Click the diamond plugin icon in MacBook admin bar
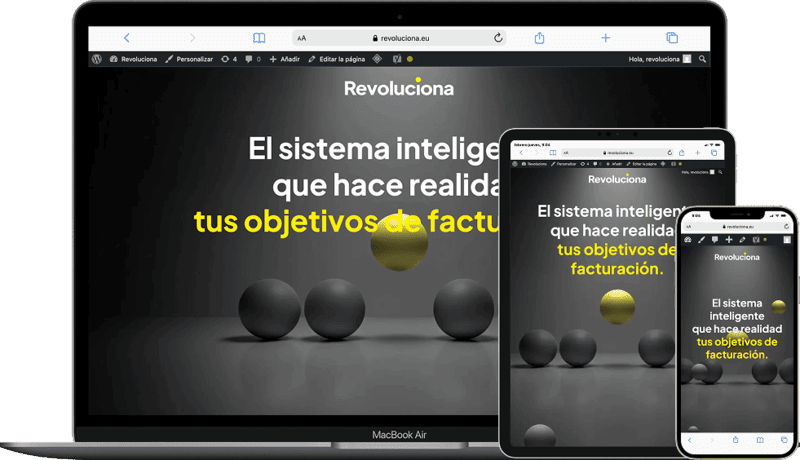Screen dimensions: 800x460 click(377, 59)
